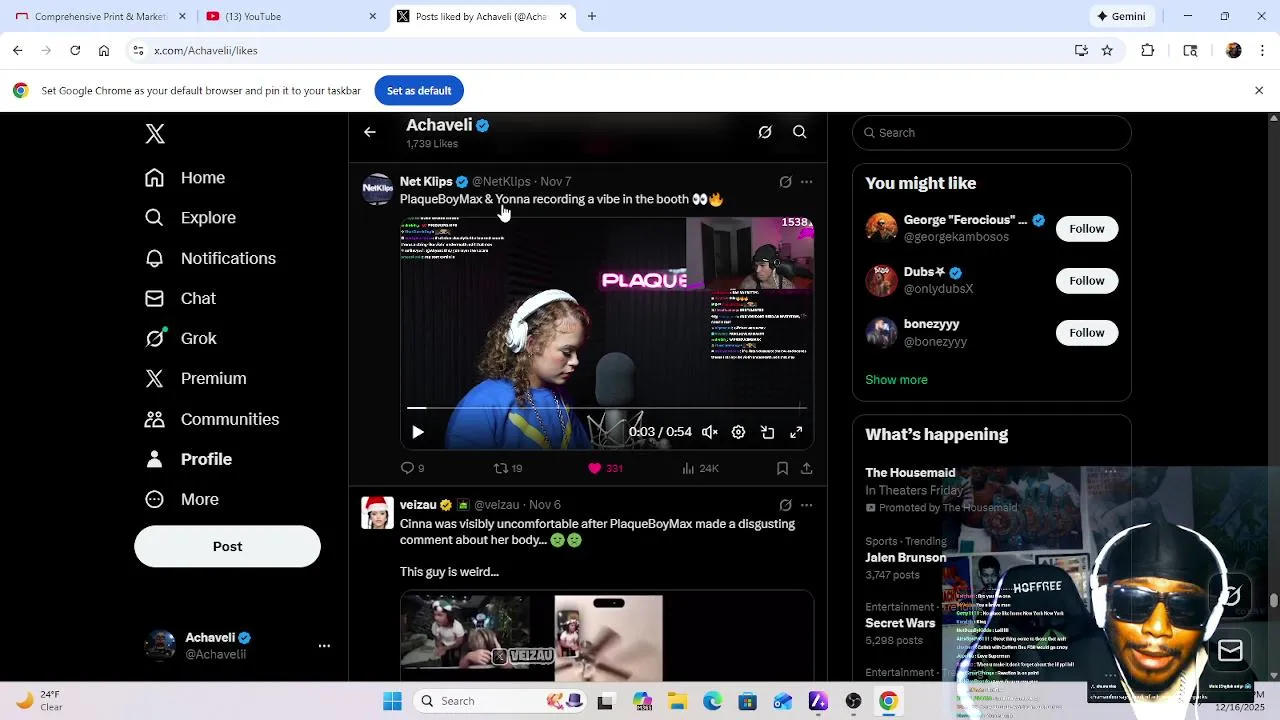View analytics with 24K views
1280x720 pixels.
coord(700,468)
